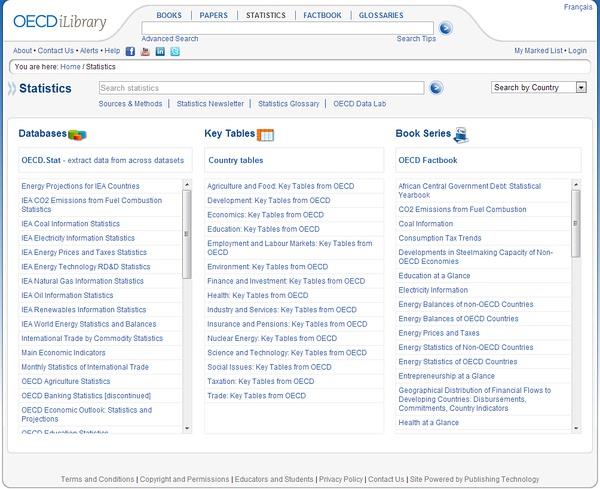Switch to the Papers tab
The height and width of the screenshot is (489, 600).
(x=214, y=15)
